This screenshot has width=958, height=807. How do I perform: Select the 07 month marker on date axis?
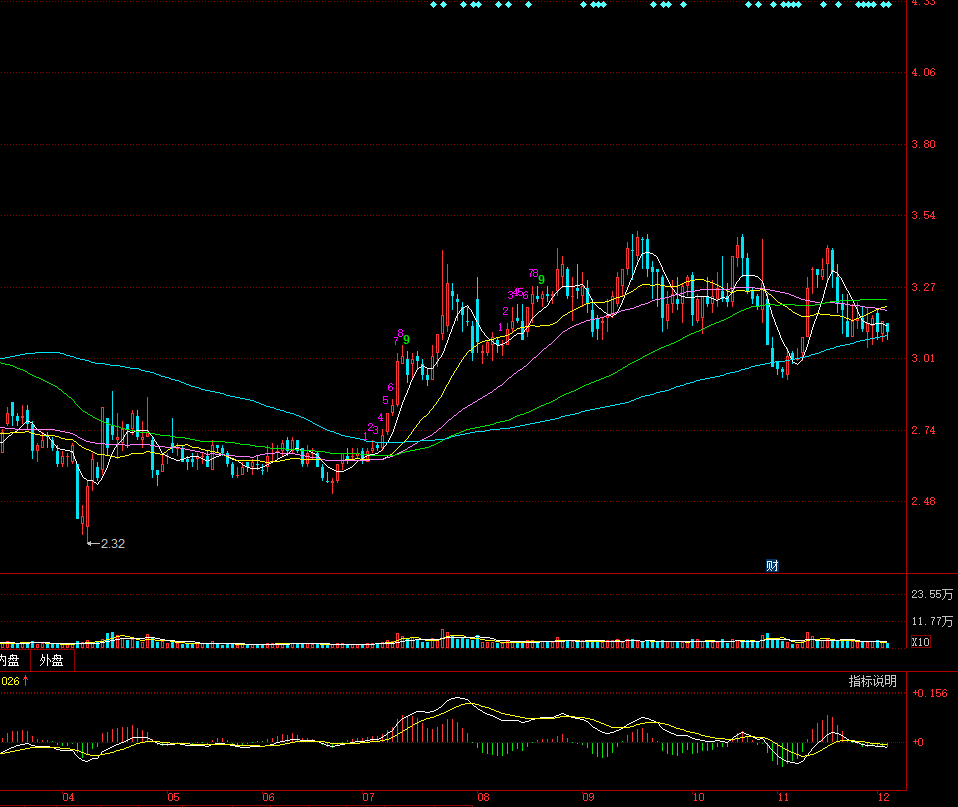368,797
